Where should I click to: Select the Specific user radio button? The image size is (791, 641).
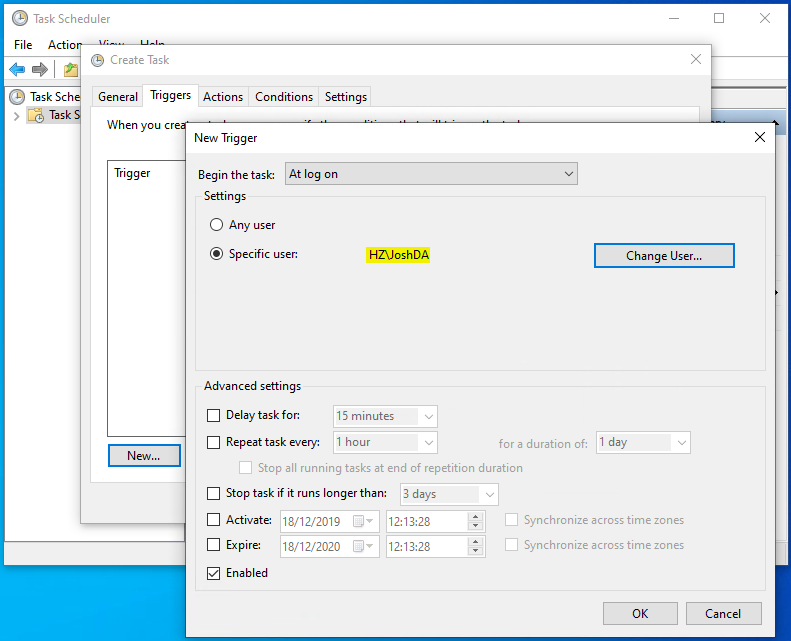[x=216, y=254]
